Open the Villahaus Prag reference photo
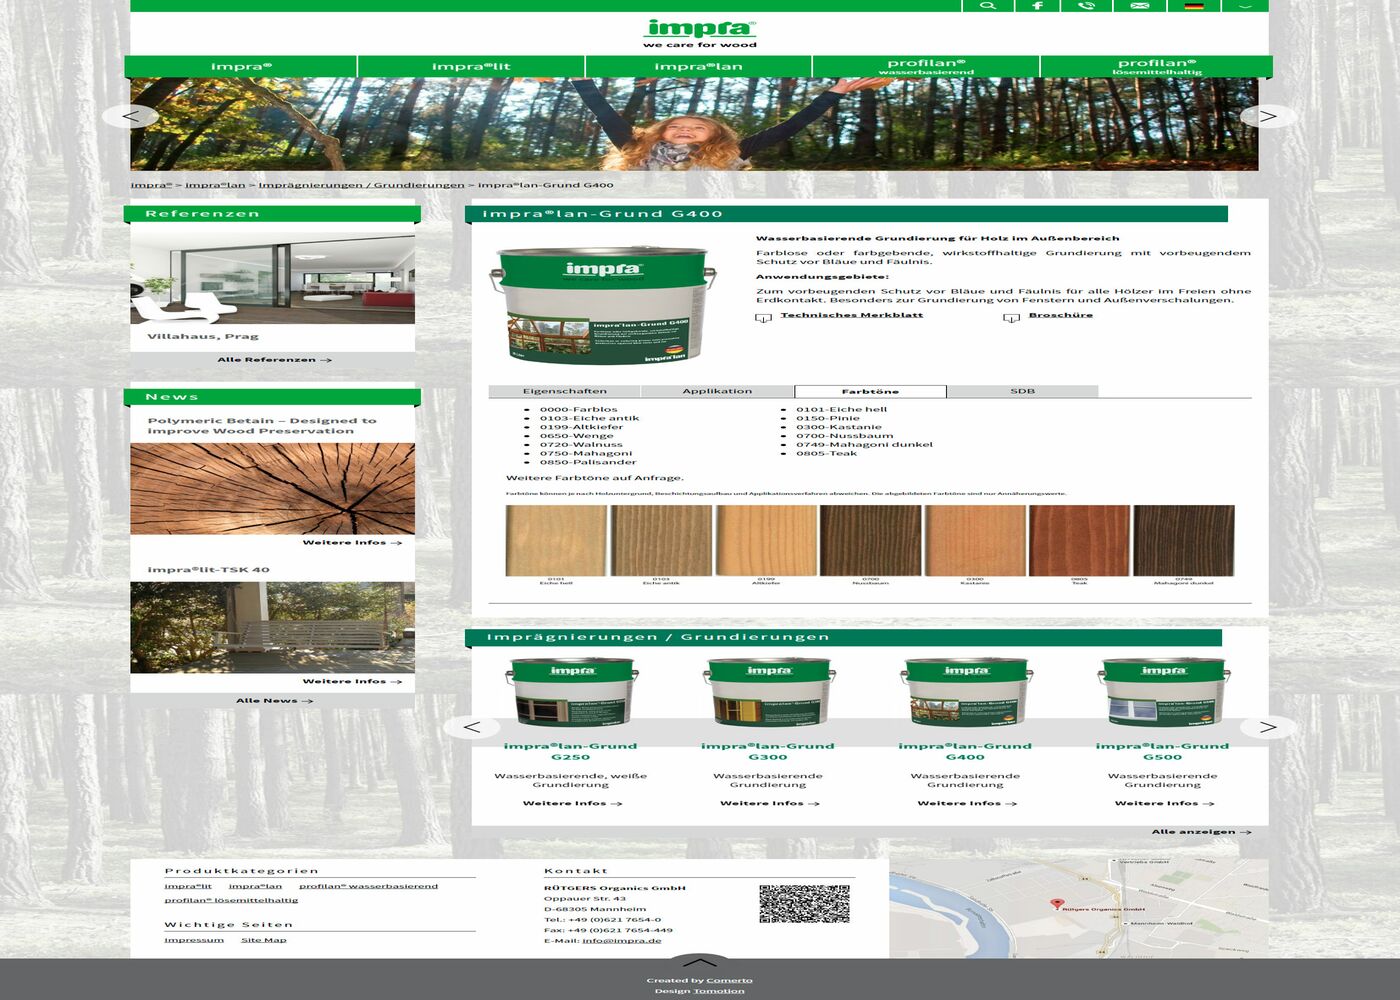Viewport: 1400px width, 1000px height. [272, 279]
